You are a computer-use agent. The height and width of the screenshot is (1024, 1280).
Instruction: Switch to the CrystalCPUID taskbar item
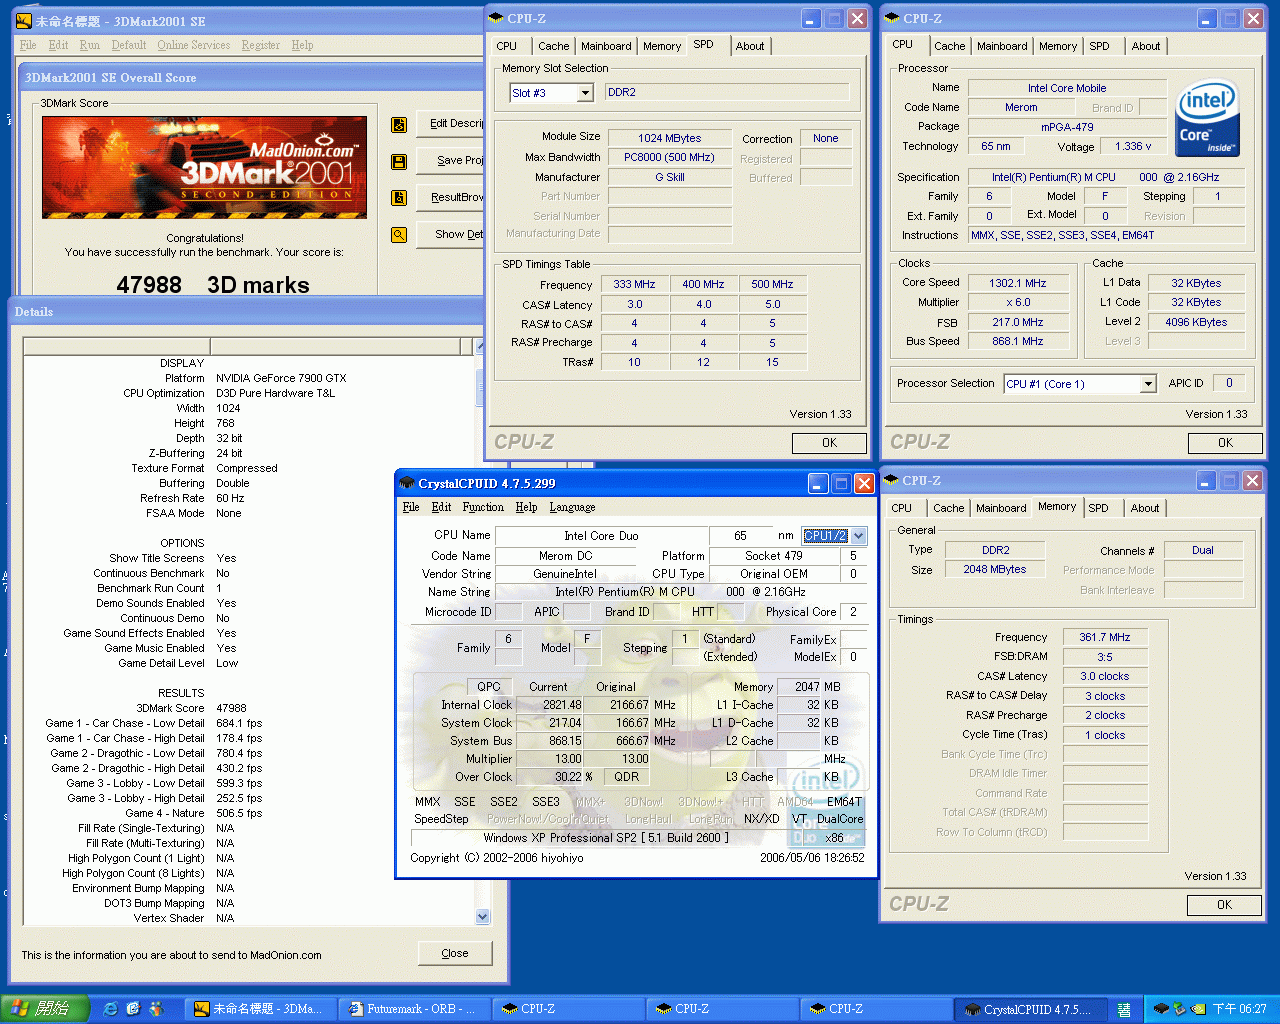(1030, 1009)
